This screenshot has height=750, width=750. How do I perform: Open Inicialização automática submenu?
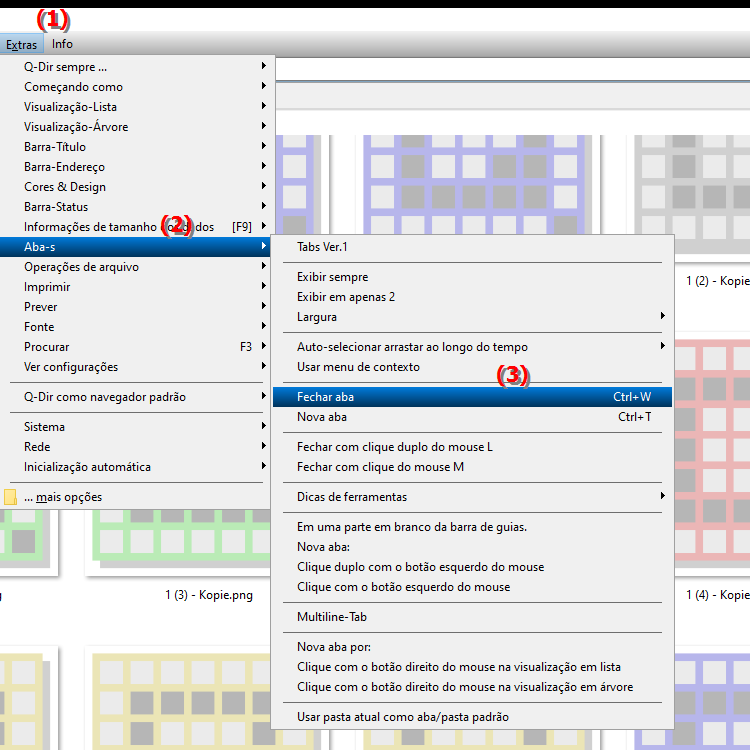(x=137, y=467)
